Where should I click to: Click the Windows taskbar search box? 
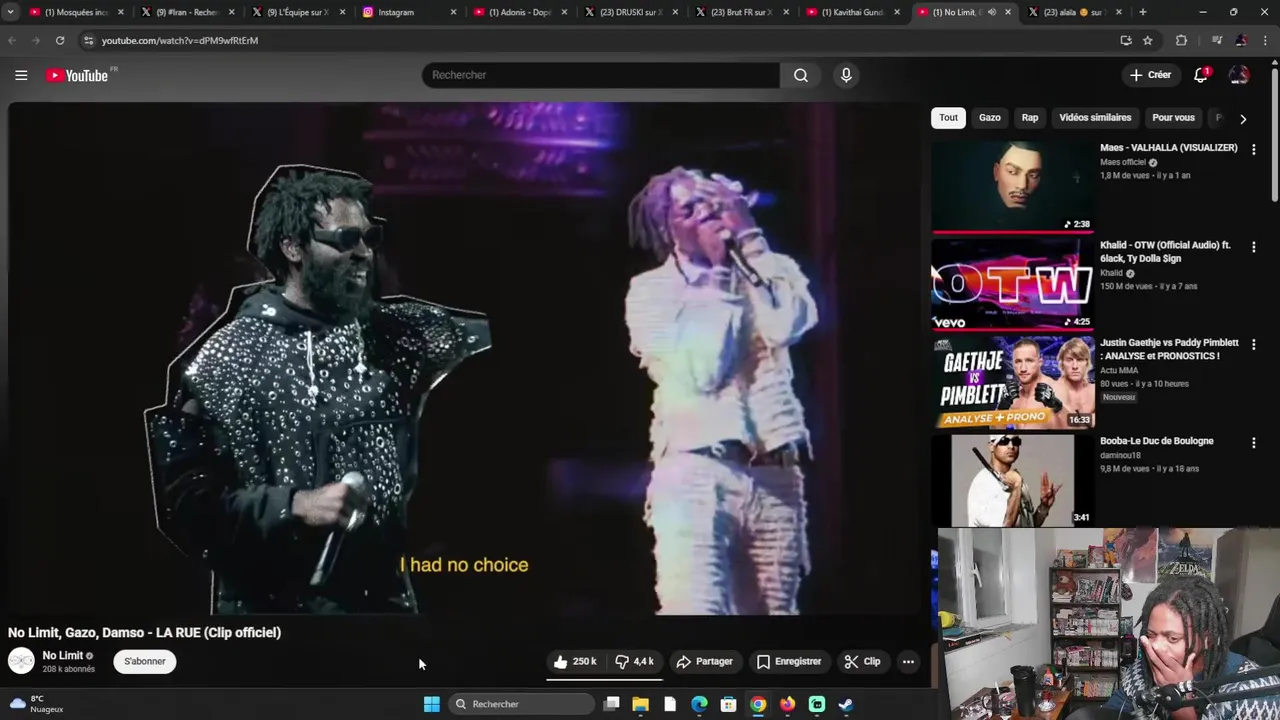pyautogui.click(x=520, y=704)
